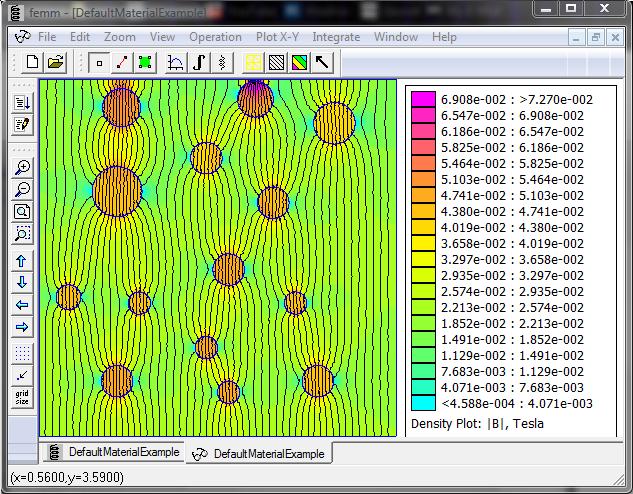Click the zoom out magnifier icon
633x494 pixels.
(x=22, y=189)
